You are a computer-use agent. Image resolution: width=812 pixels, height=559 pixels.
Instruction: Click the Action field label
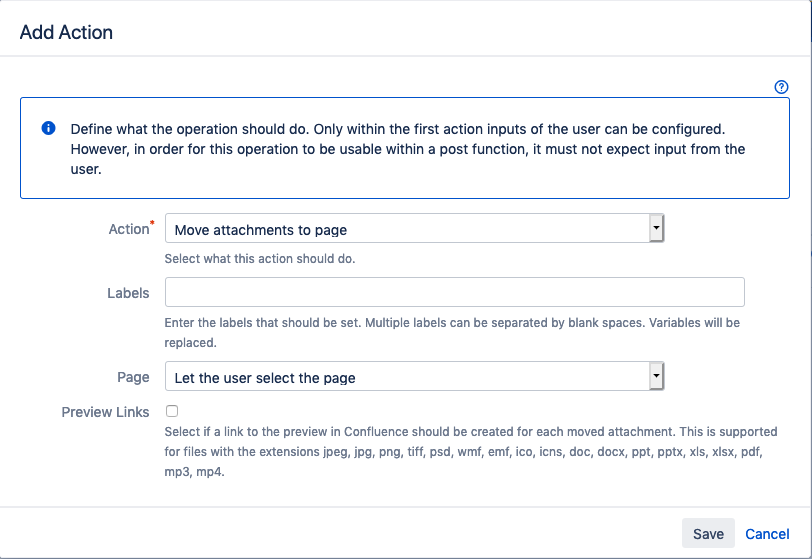tap(127, 229)
